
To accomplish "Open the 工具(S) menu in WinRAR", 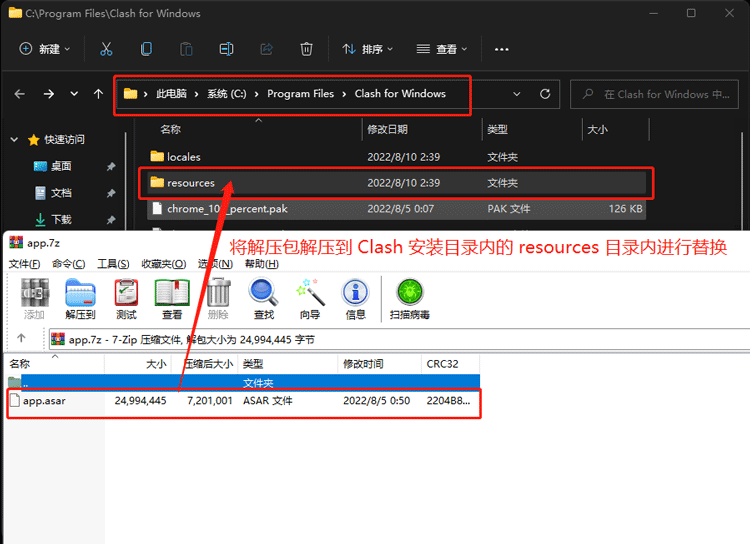I will (x=112, y=264).
